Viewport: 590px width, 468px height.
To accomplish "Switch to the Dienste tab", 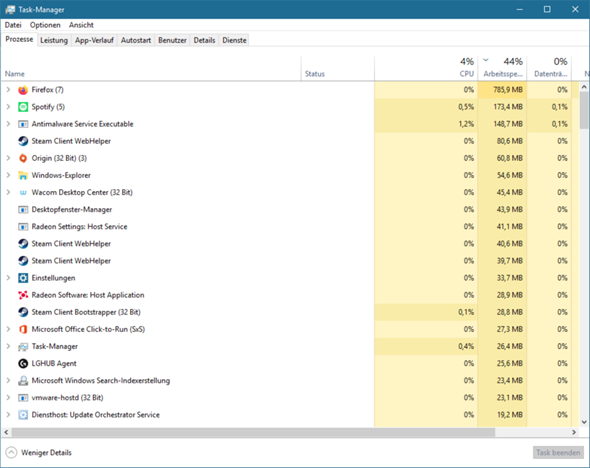I will [234, 40].
